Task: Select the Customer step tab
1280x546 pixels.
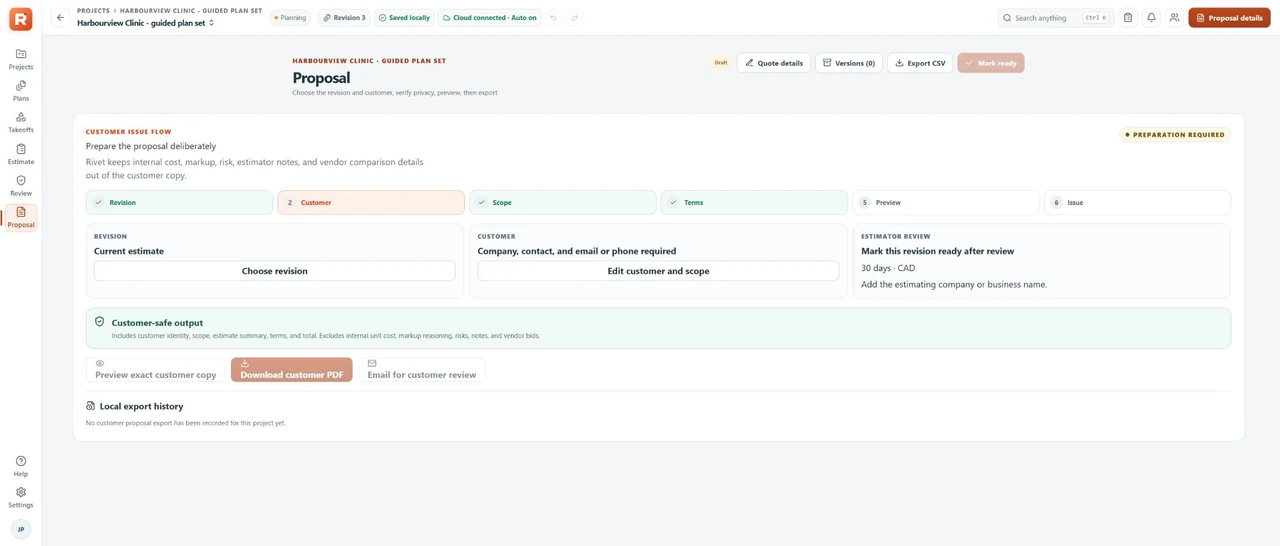Action: click(x=371, y=202)
